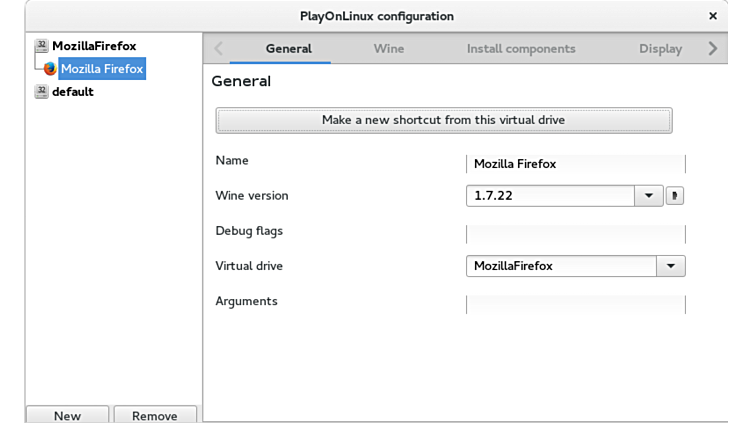
Task: Click the Firefox icon in the sidebar
Action: 50,69
